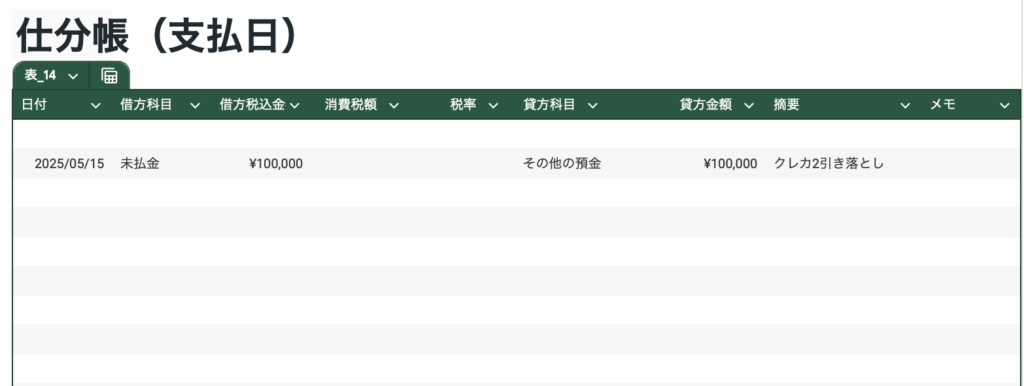Open the 表_14 table tab dropdown
1024x386 pixels.
click(x=73, y=76)
